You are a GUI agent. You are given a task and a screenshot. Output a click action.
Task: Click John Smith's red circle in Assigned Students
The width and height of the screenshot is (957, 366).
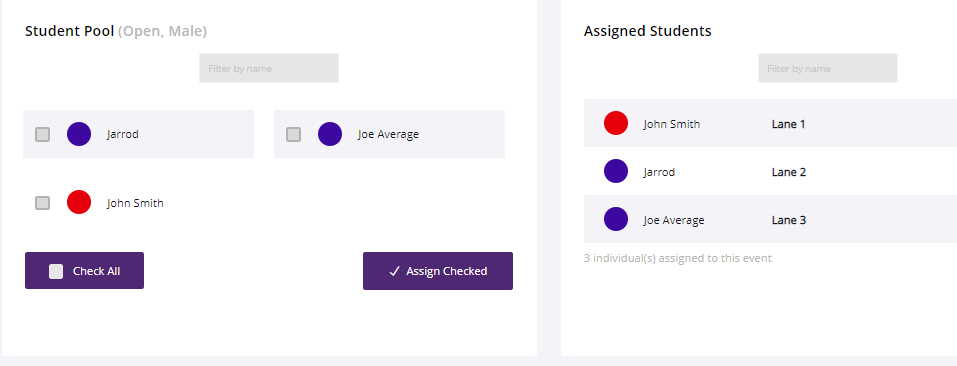616,123
